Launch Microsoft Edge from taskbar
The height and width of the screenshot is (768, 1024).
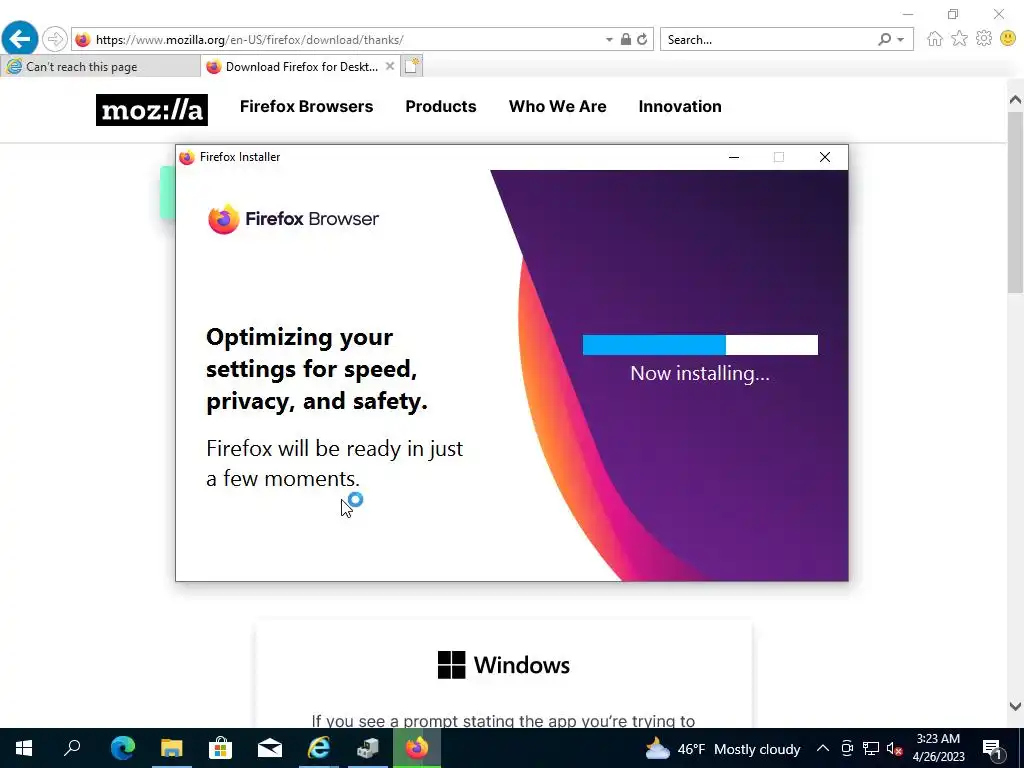(122, 748)
